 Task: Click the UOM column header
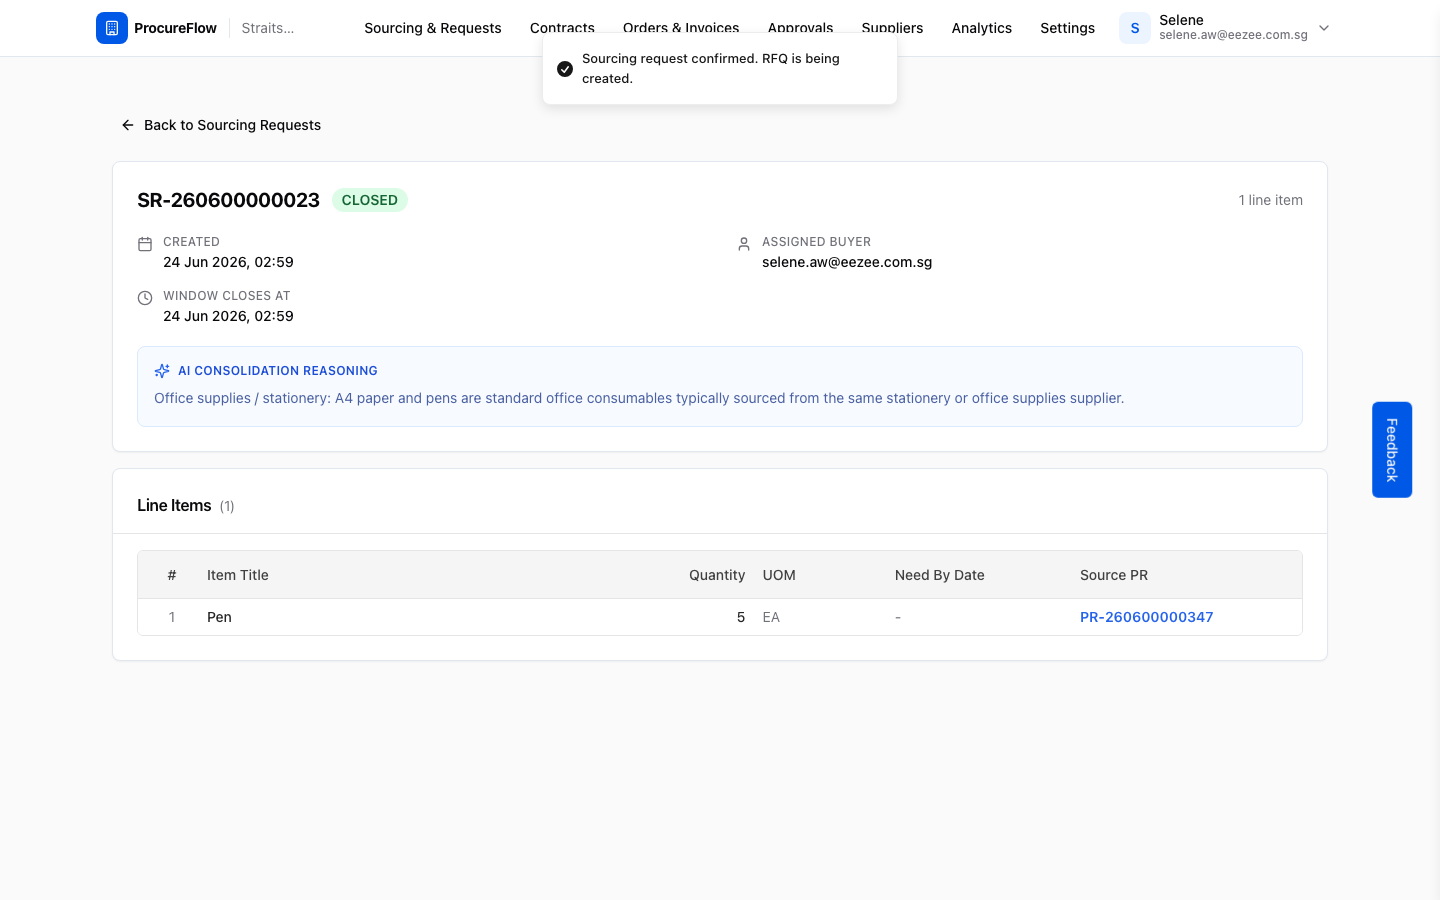pos(779,575)
